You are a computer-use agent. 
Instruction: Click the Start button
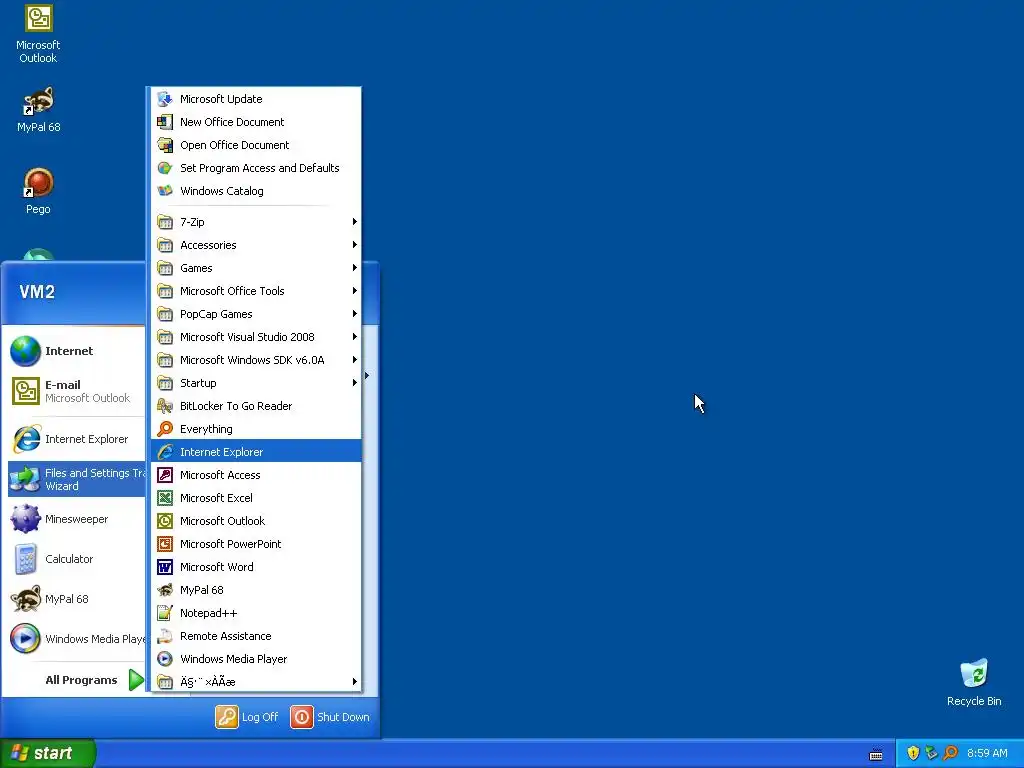pos(48,753)
